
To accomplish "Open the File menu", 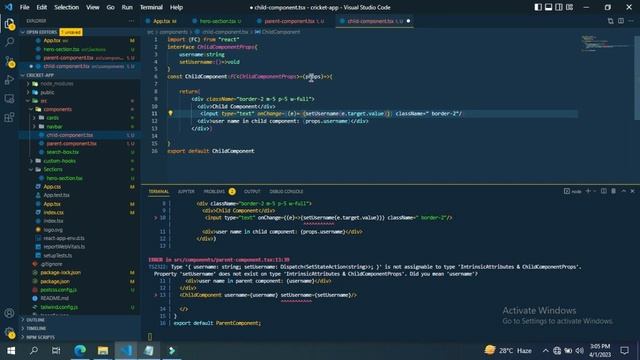I will pos(24,7).
